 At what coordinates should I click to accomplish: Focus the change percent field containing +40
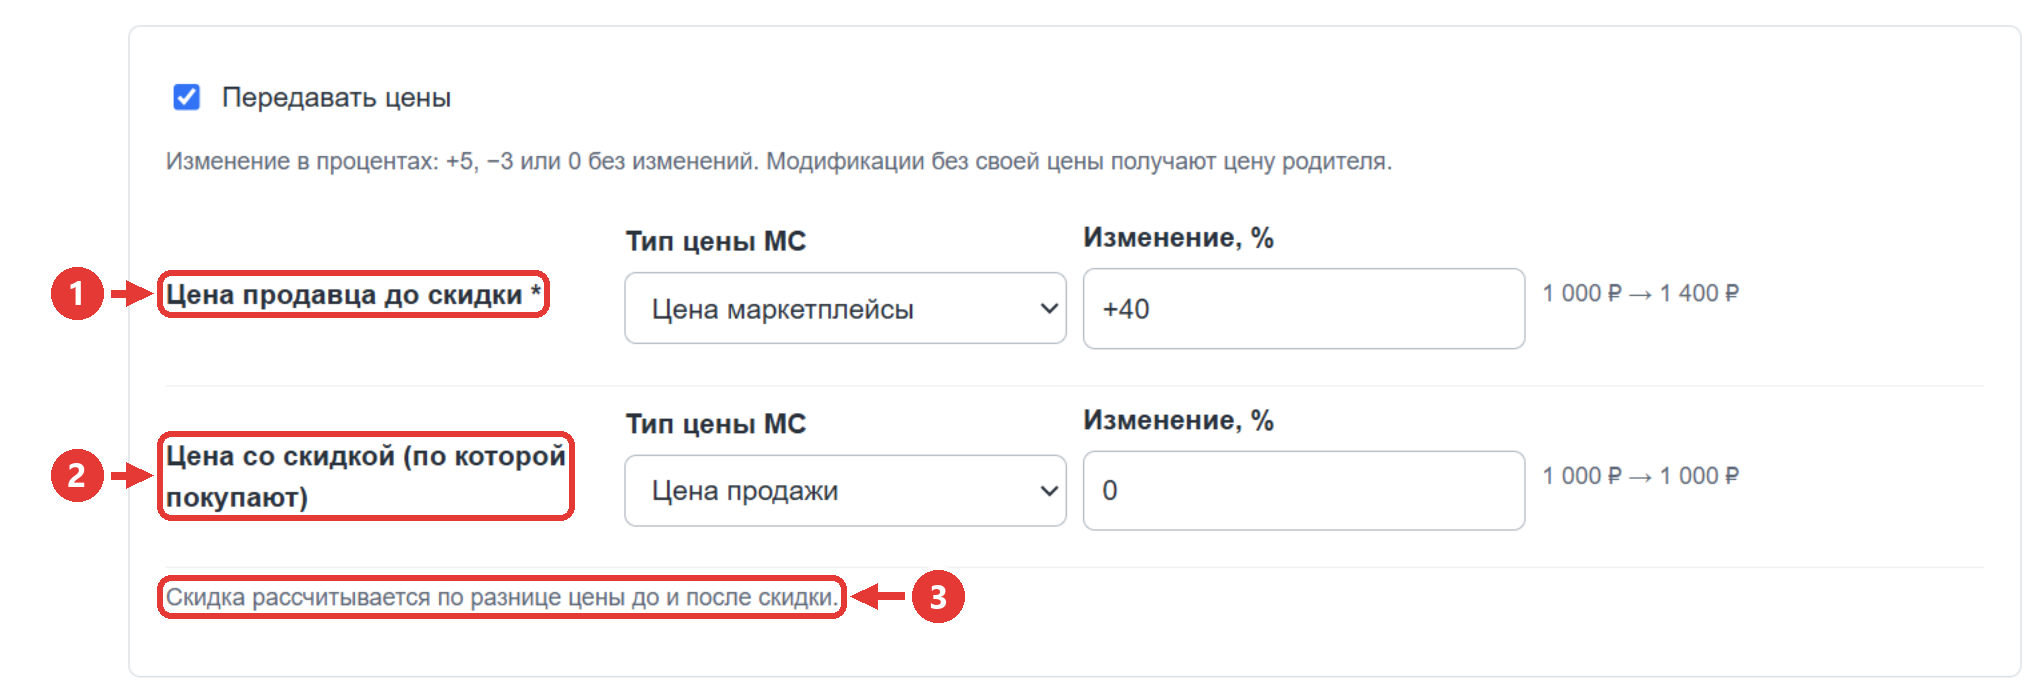(1304, 309)
